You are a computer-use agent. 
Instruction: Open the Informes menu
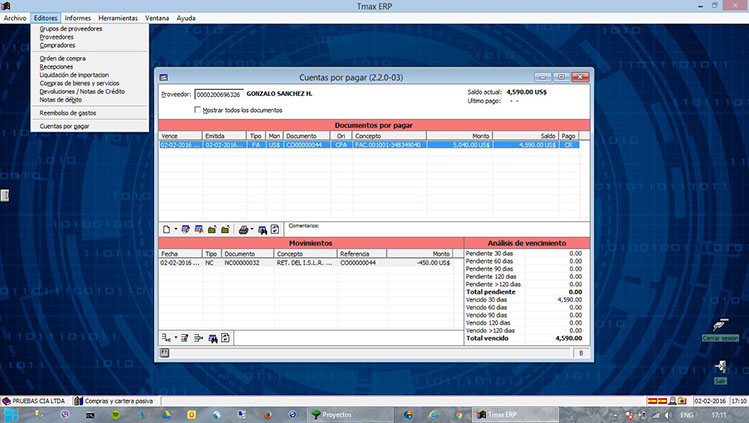tap(77, 18)
